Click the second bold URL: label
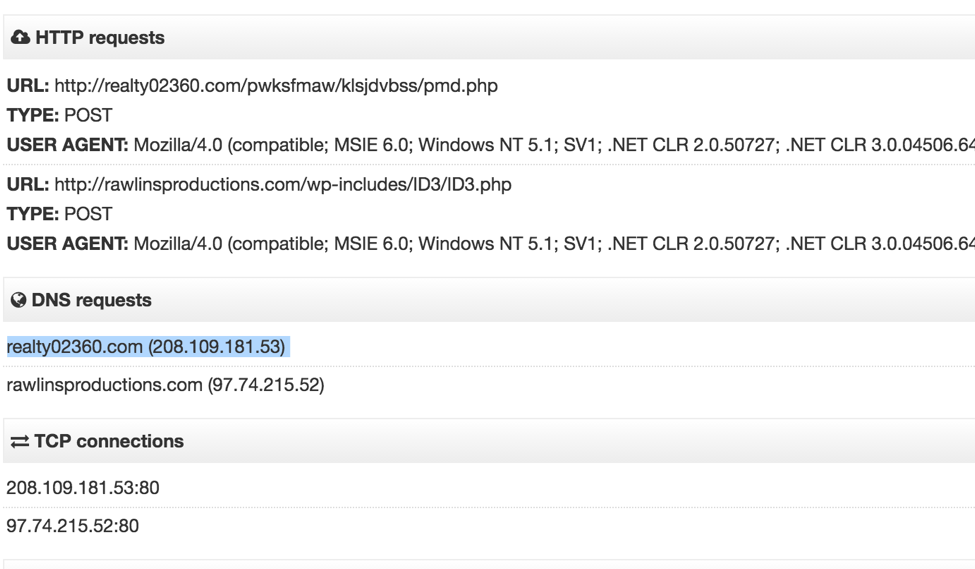This screenshot has width=975, height=569. point(28,184)
